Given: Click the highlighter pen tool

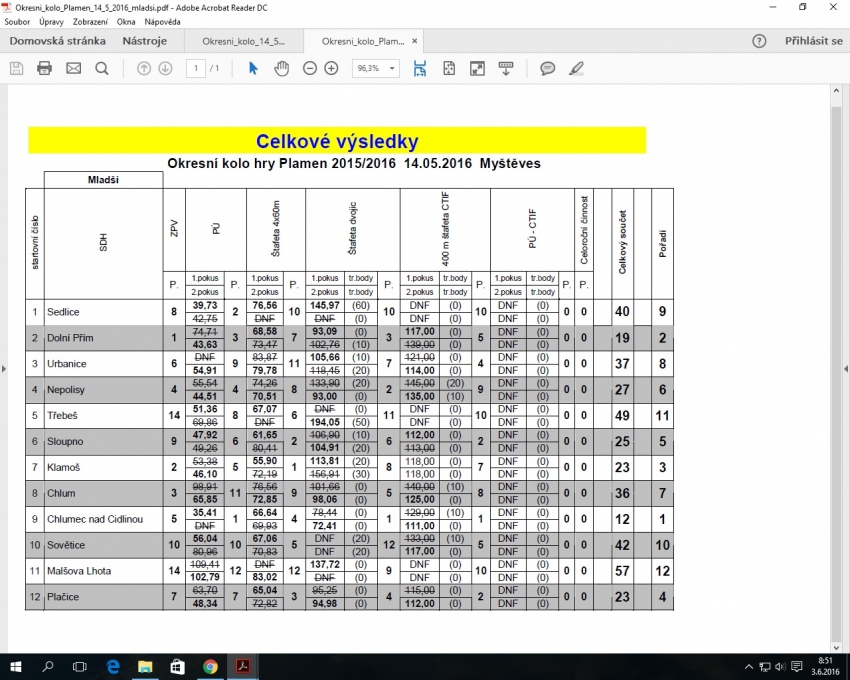Looking at the screenshot, I should (576, 68).
